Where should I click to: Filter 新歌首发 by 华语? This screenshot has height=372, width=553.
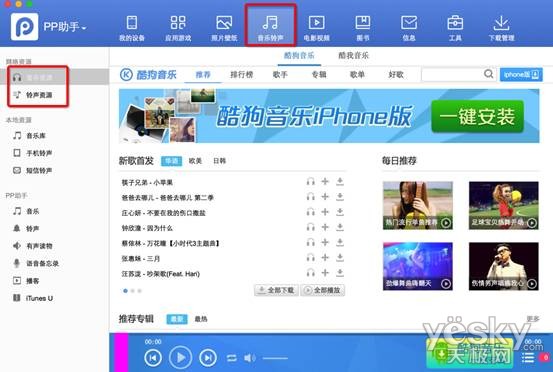point(171,161)
